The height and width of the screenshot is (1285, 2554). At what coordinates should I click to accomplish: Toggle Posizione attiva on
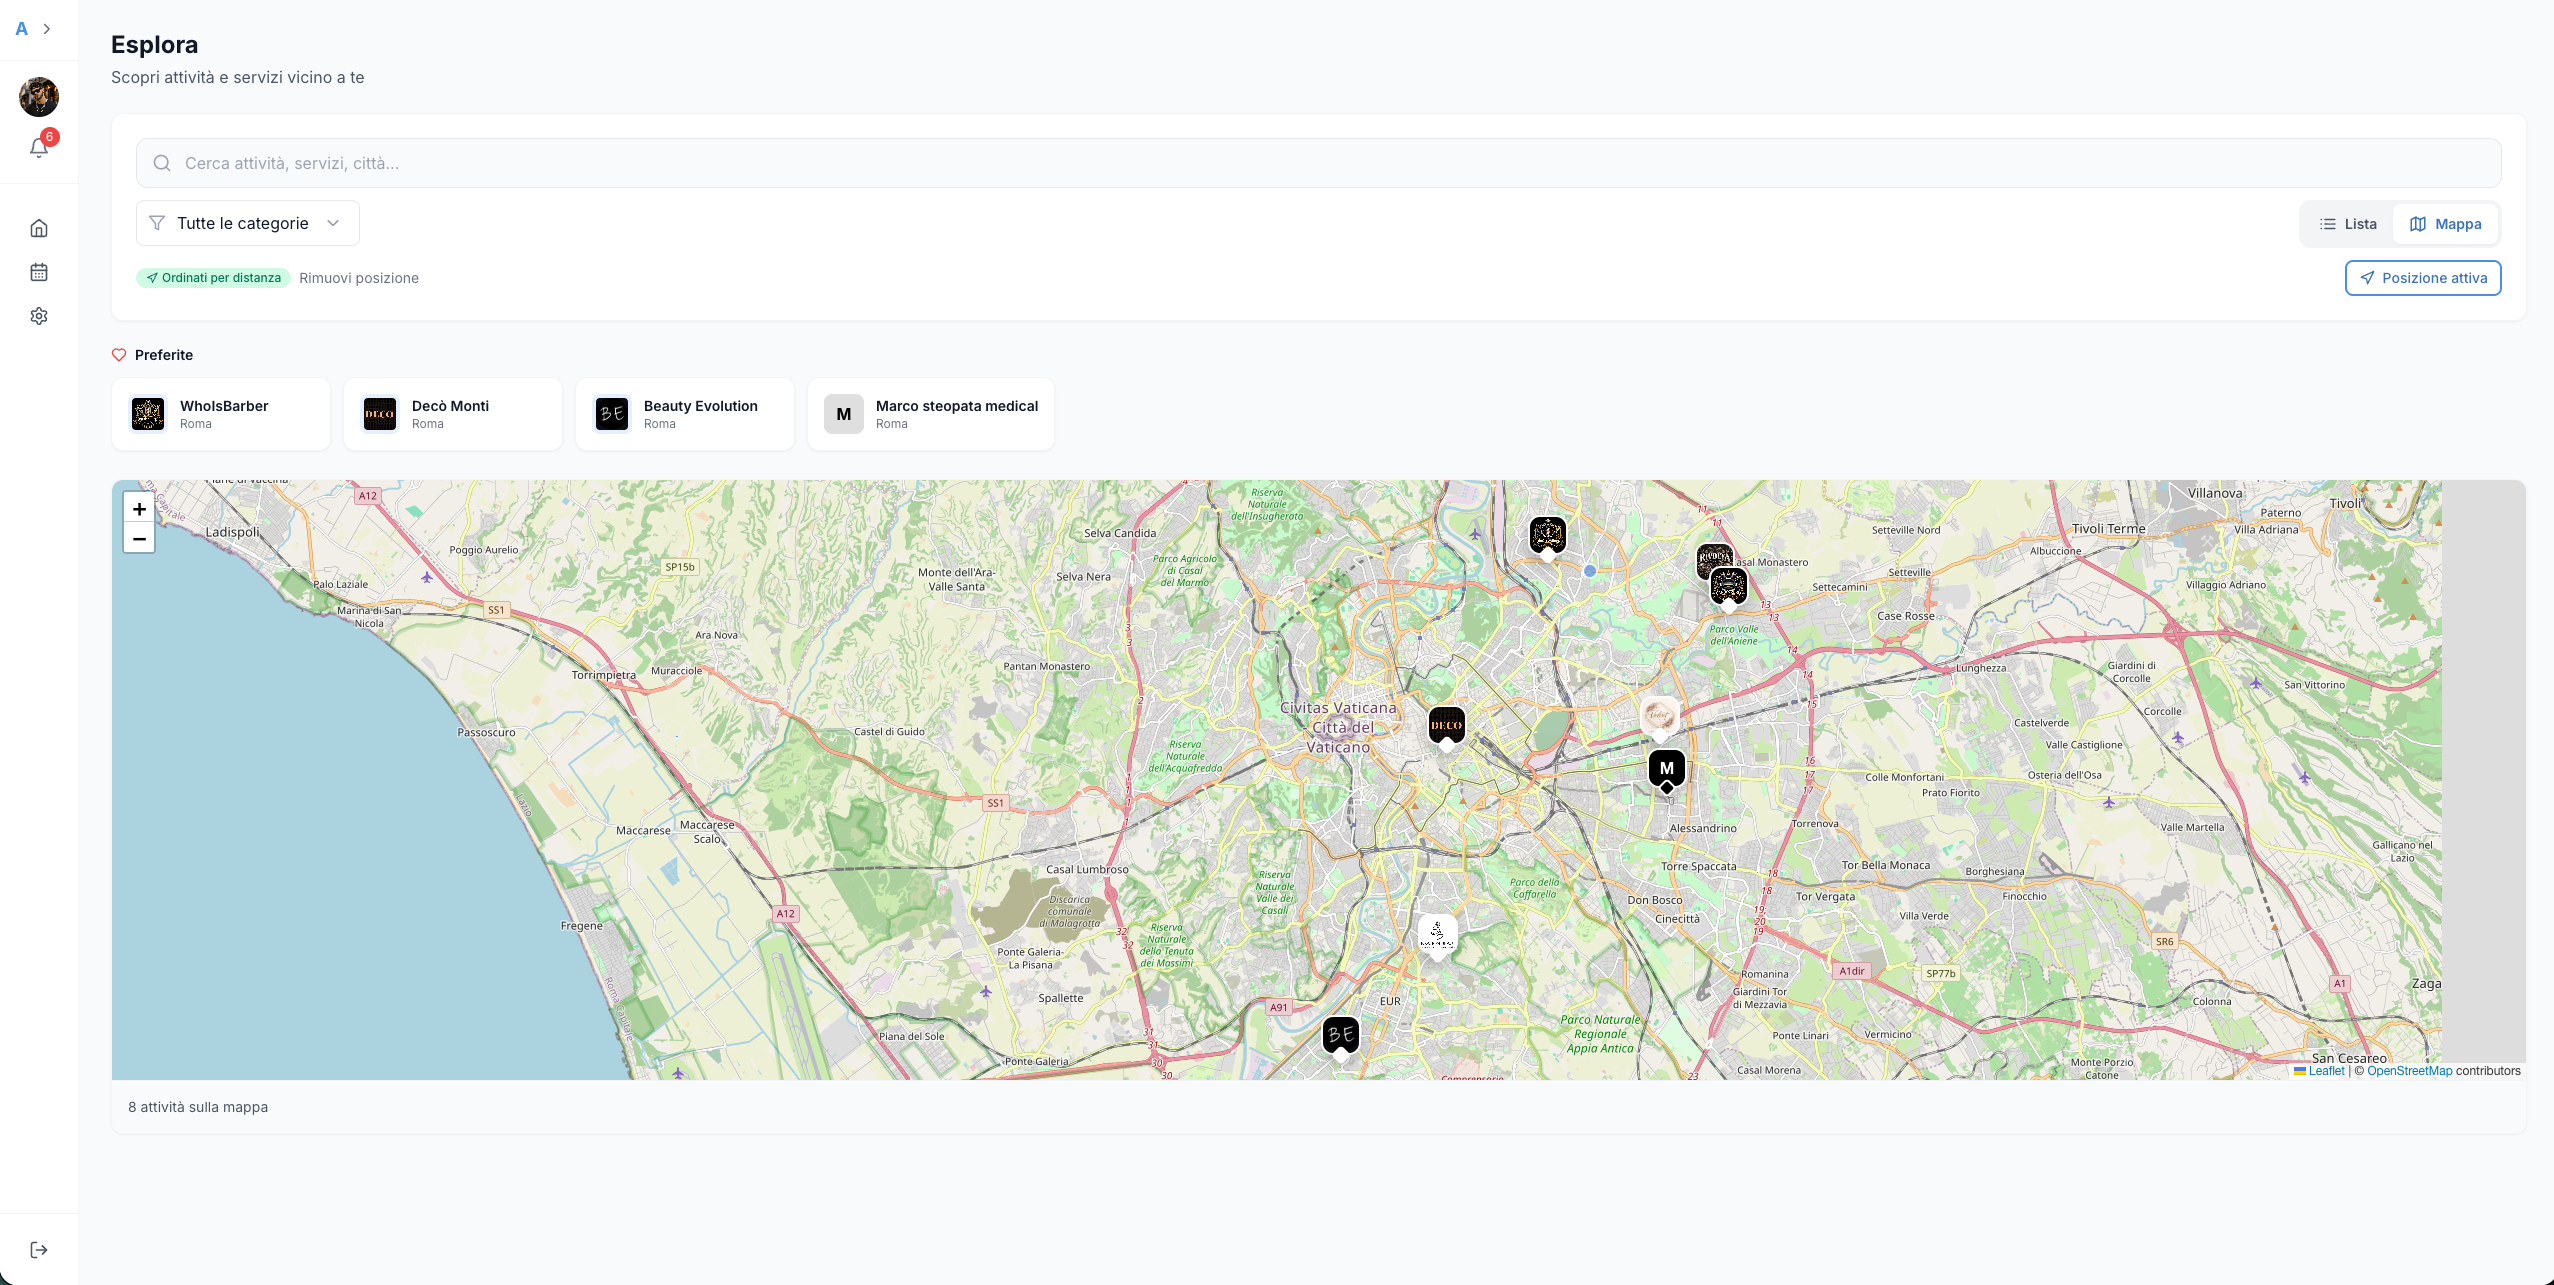coord(2421,277)
